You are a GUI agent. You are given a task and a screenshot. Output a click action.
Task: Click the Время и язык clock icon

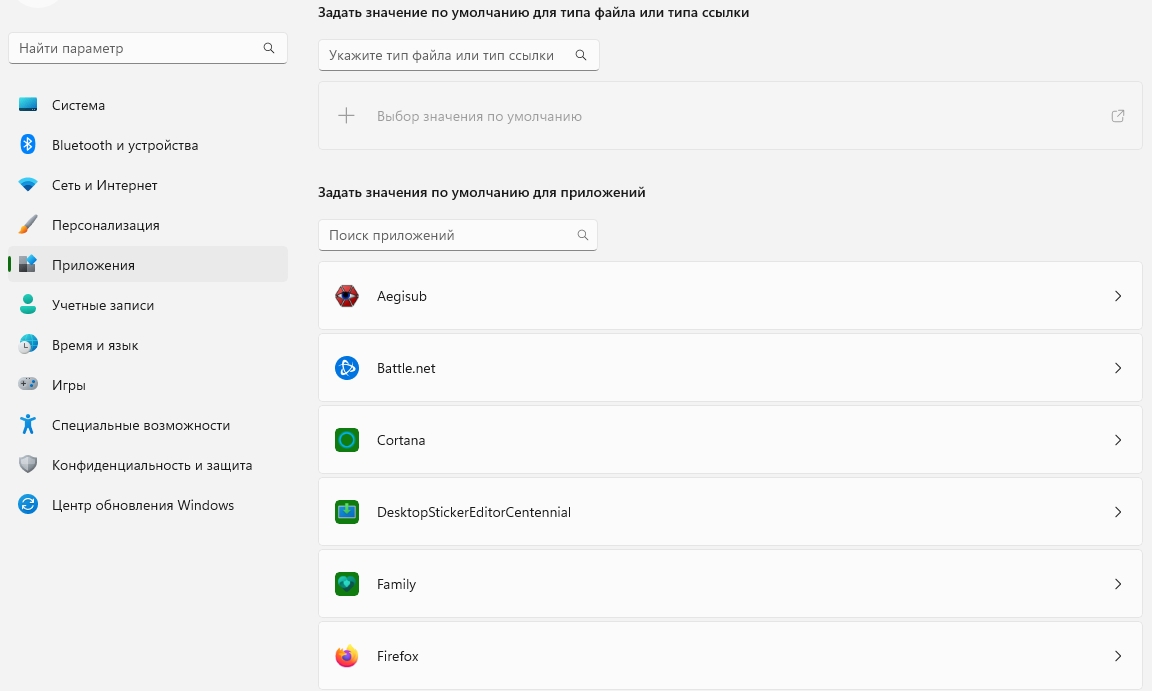(x=28, y=344)
